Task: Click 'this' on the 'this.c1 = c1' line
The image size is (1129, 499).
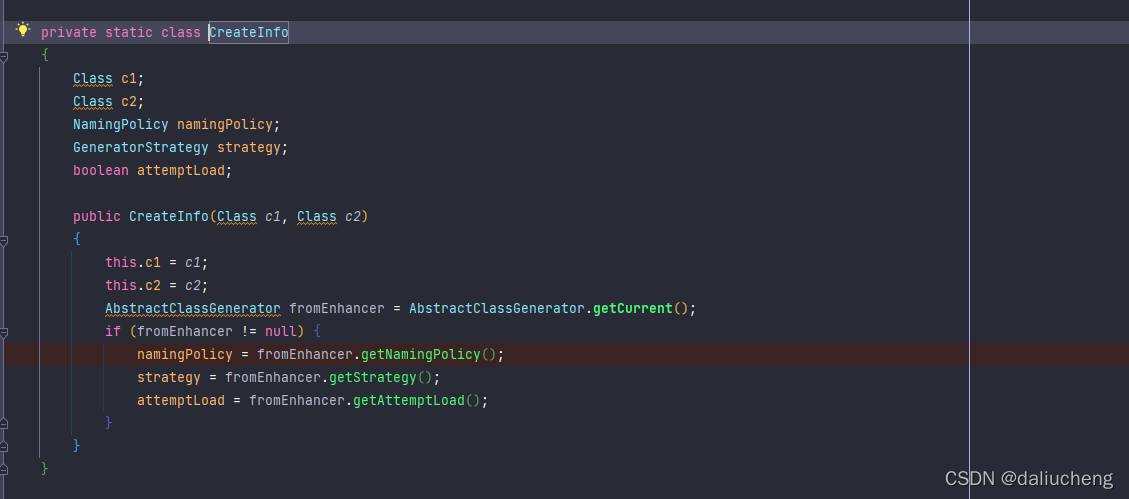Action: tap(121, 263)
